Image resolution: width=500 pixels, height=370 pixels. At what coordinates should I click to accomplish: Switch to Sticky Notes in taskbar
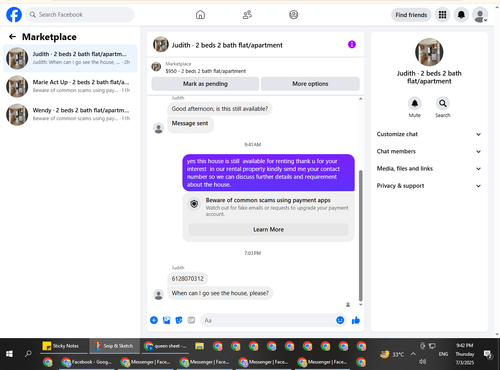(64, 346)
